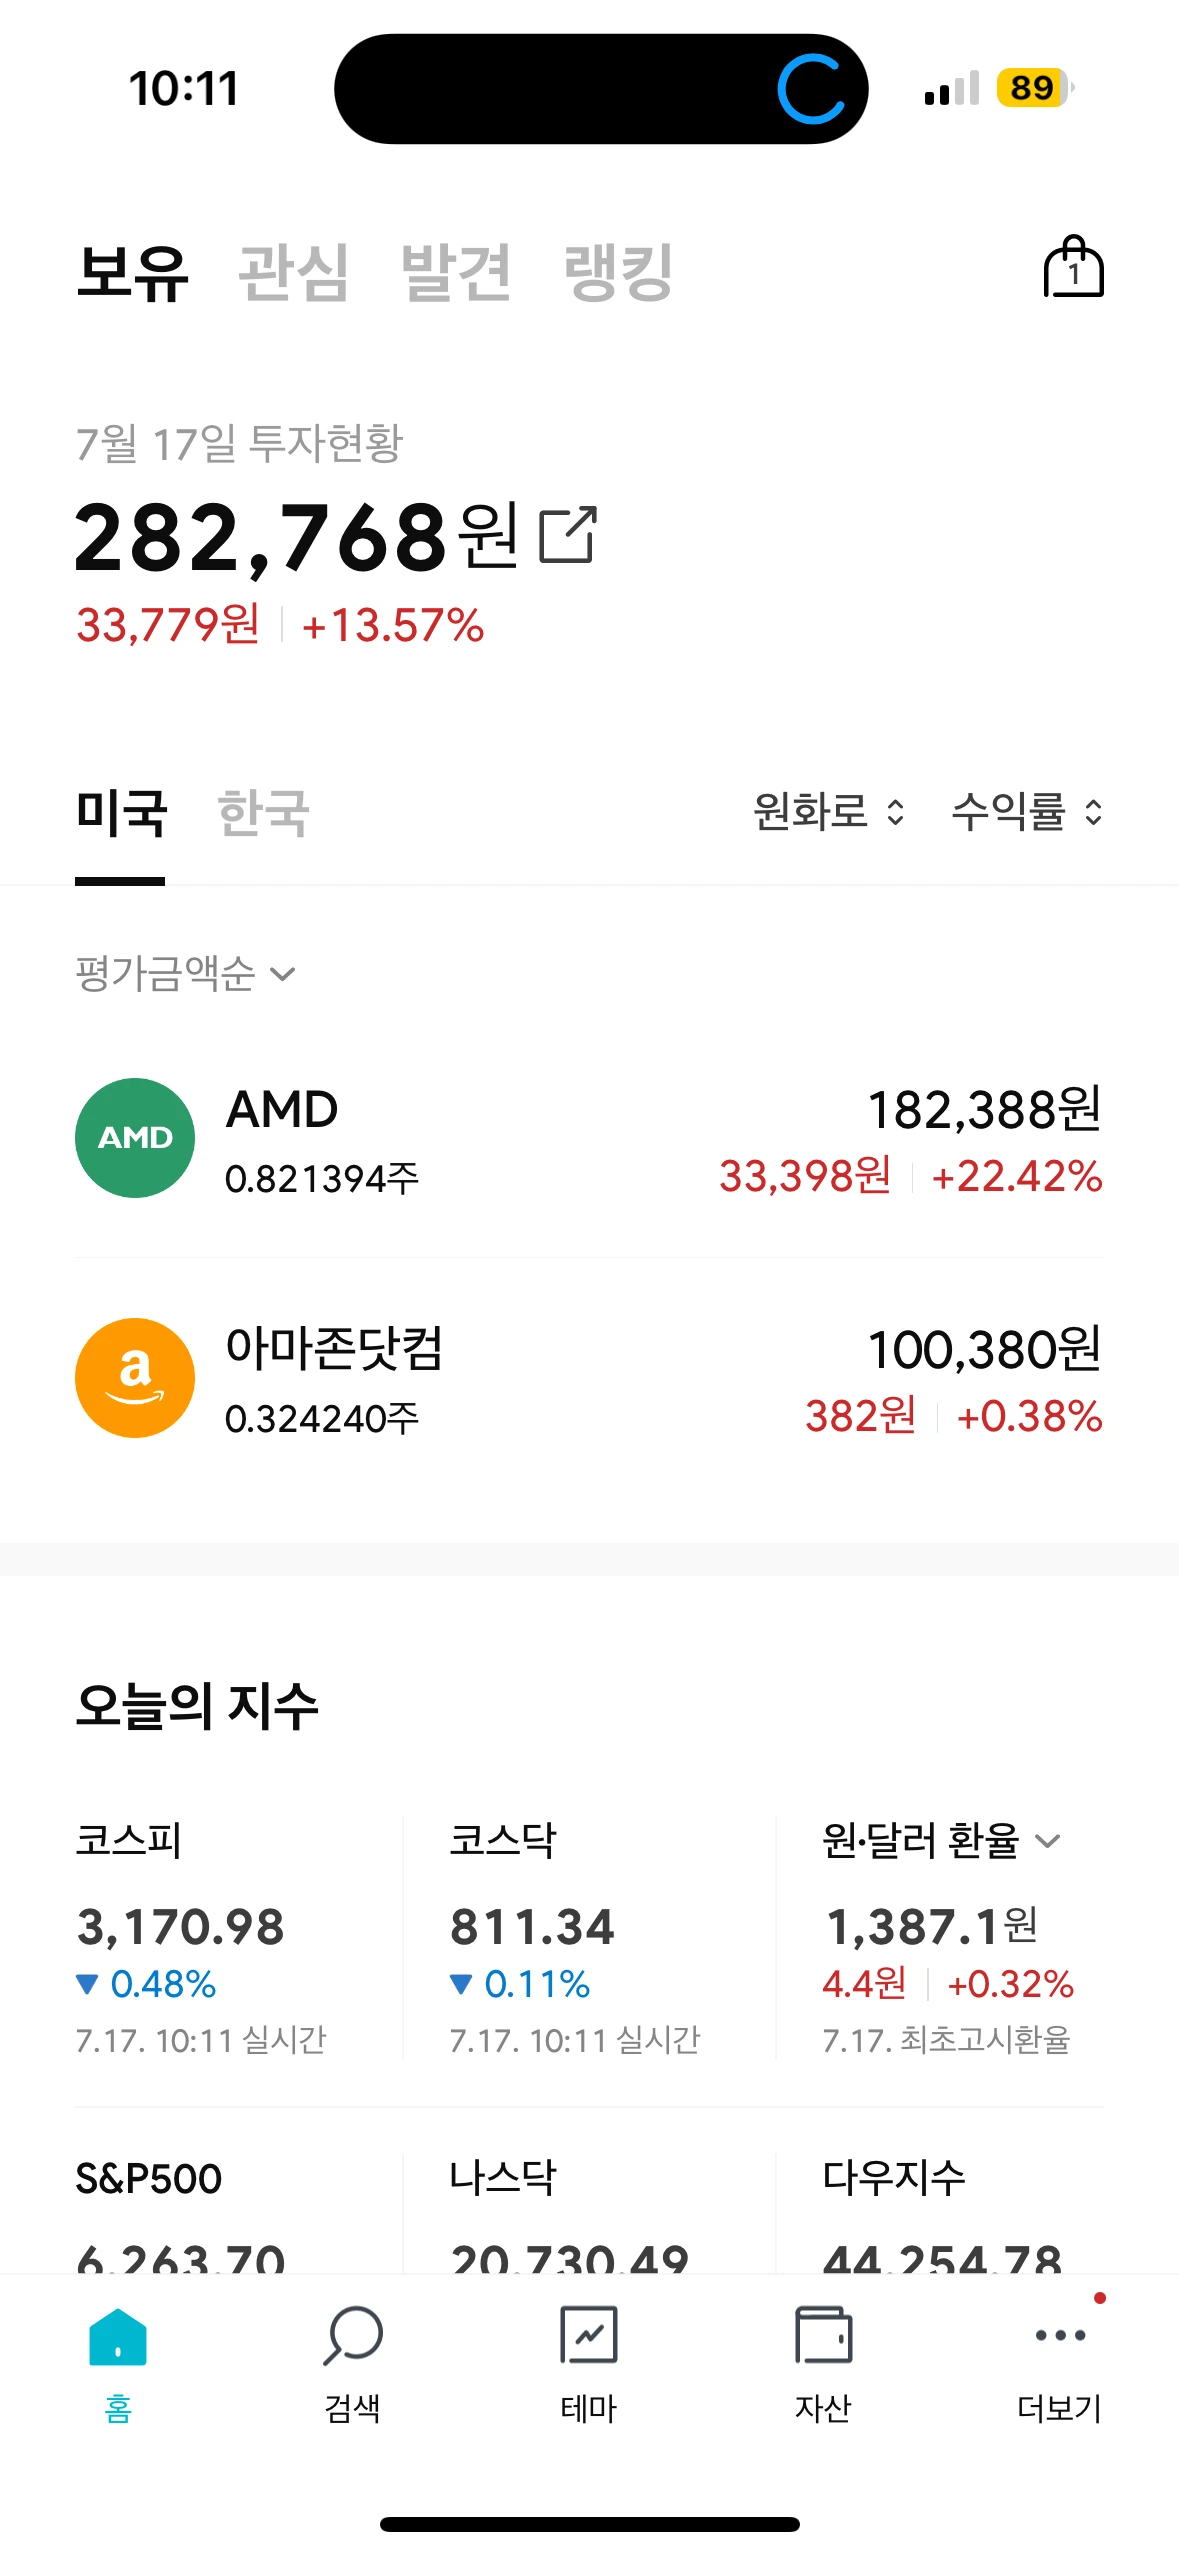Expand 원·달러 환율 dropdown chevron
Viewport: 1179px width, 2556px height.
[1047, 1841]
